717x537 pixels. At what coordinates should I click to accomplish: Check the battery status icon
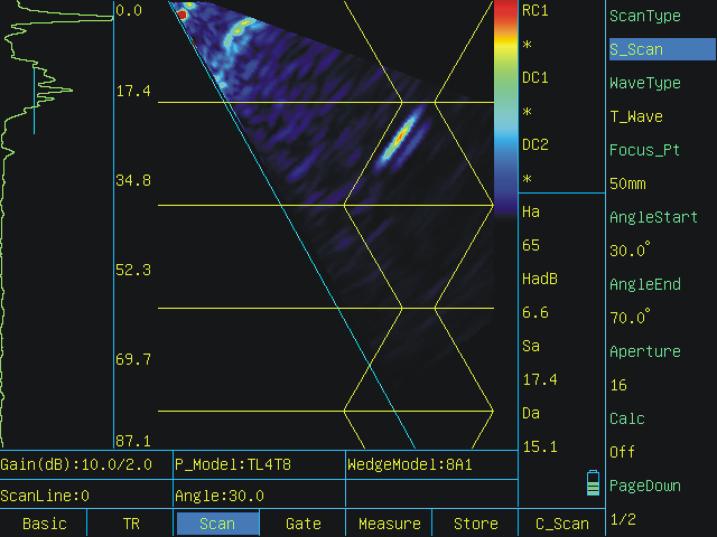[x=593, y=485]
